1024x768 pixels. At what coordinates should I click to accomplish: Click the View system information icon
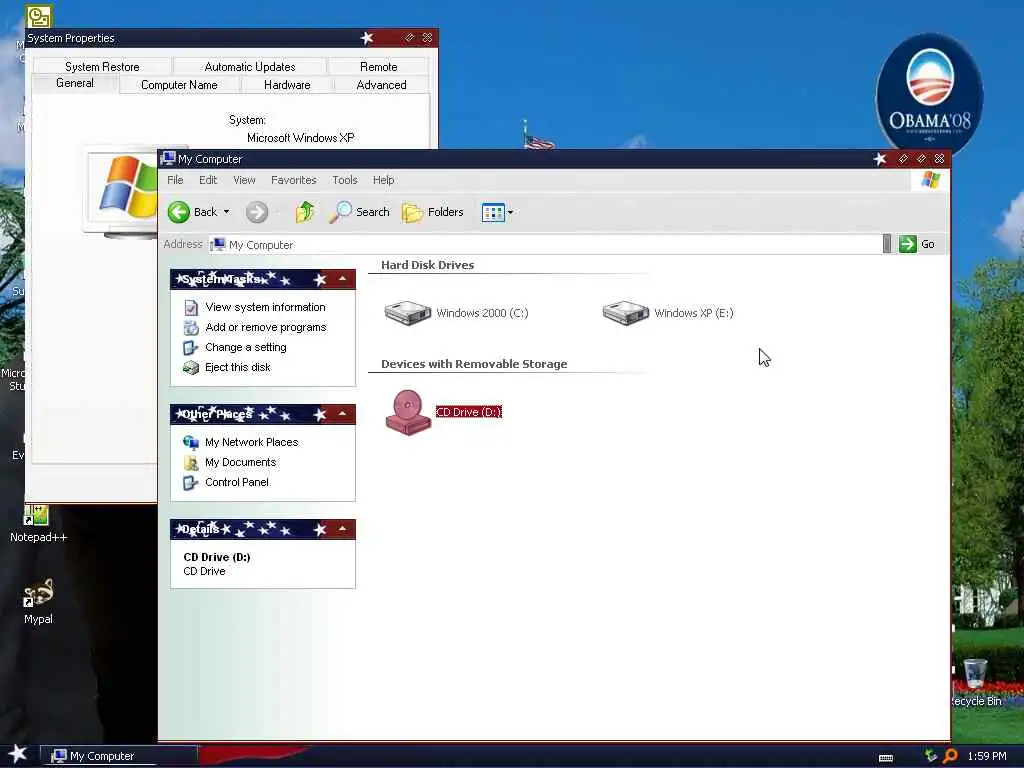[191, 307]
